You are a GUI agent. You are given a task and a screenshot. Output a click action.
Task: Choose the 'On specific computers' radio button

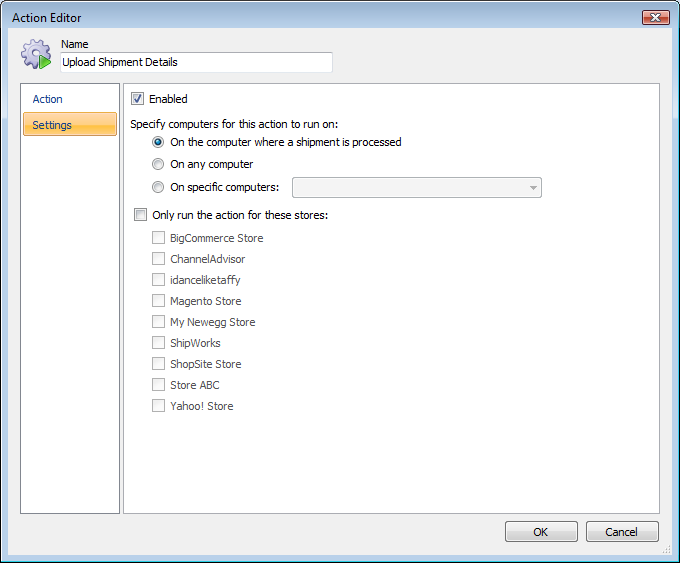click(x=158, y=187)
